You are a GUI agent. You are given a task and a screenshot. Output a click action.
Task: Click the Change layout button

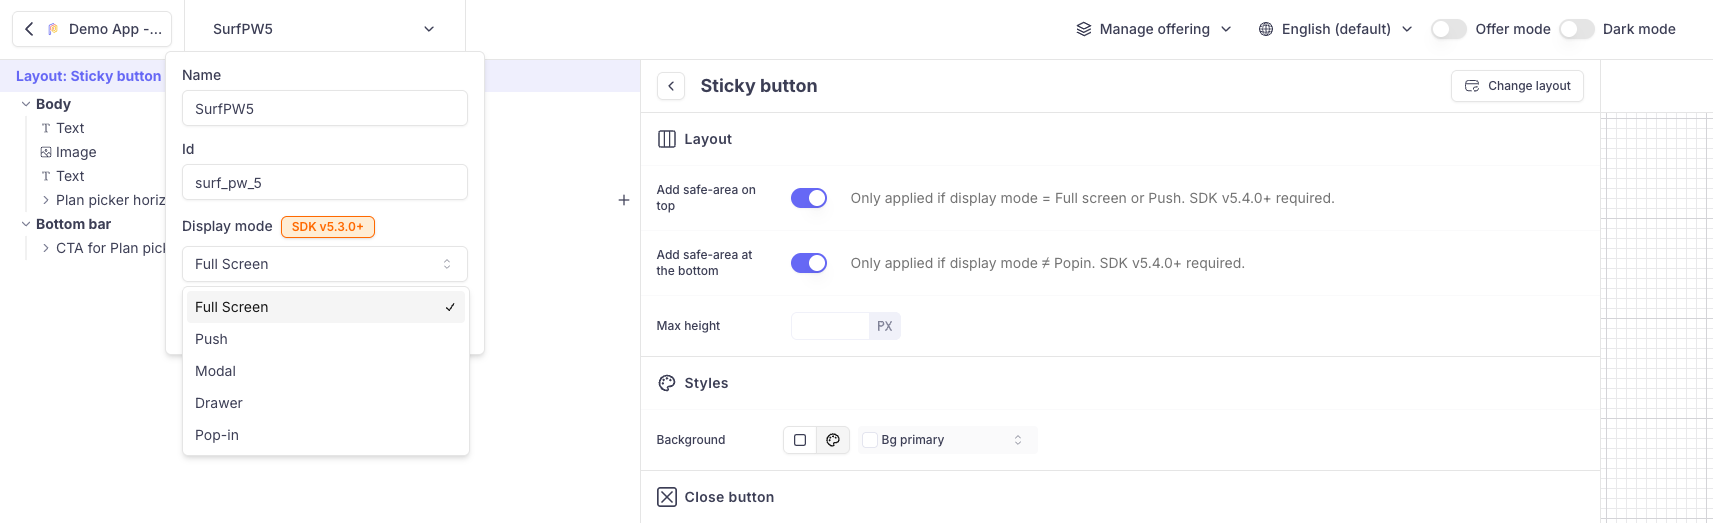click(1517, 86)
